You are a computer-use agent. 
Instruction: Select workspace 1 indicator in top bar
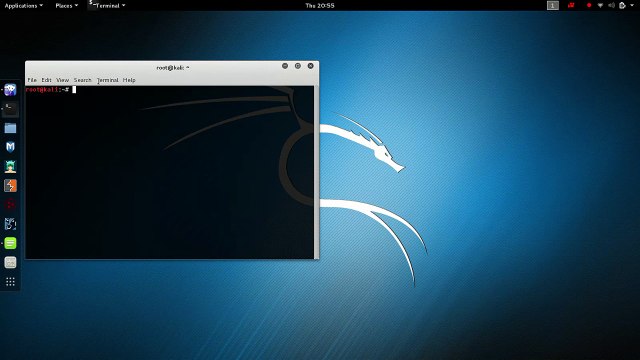(x=553, y=5)
